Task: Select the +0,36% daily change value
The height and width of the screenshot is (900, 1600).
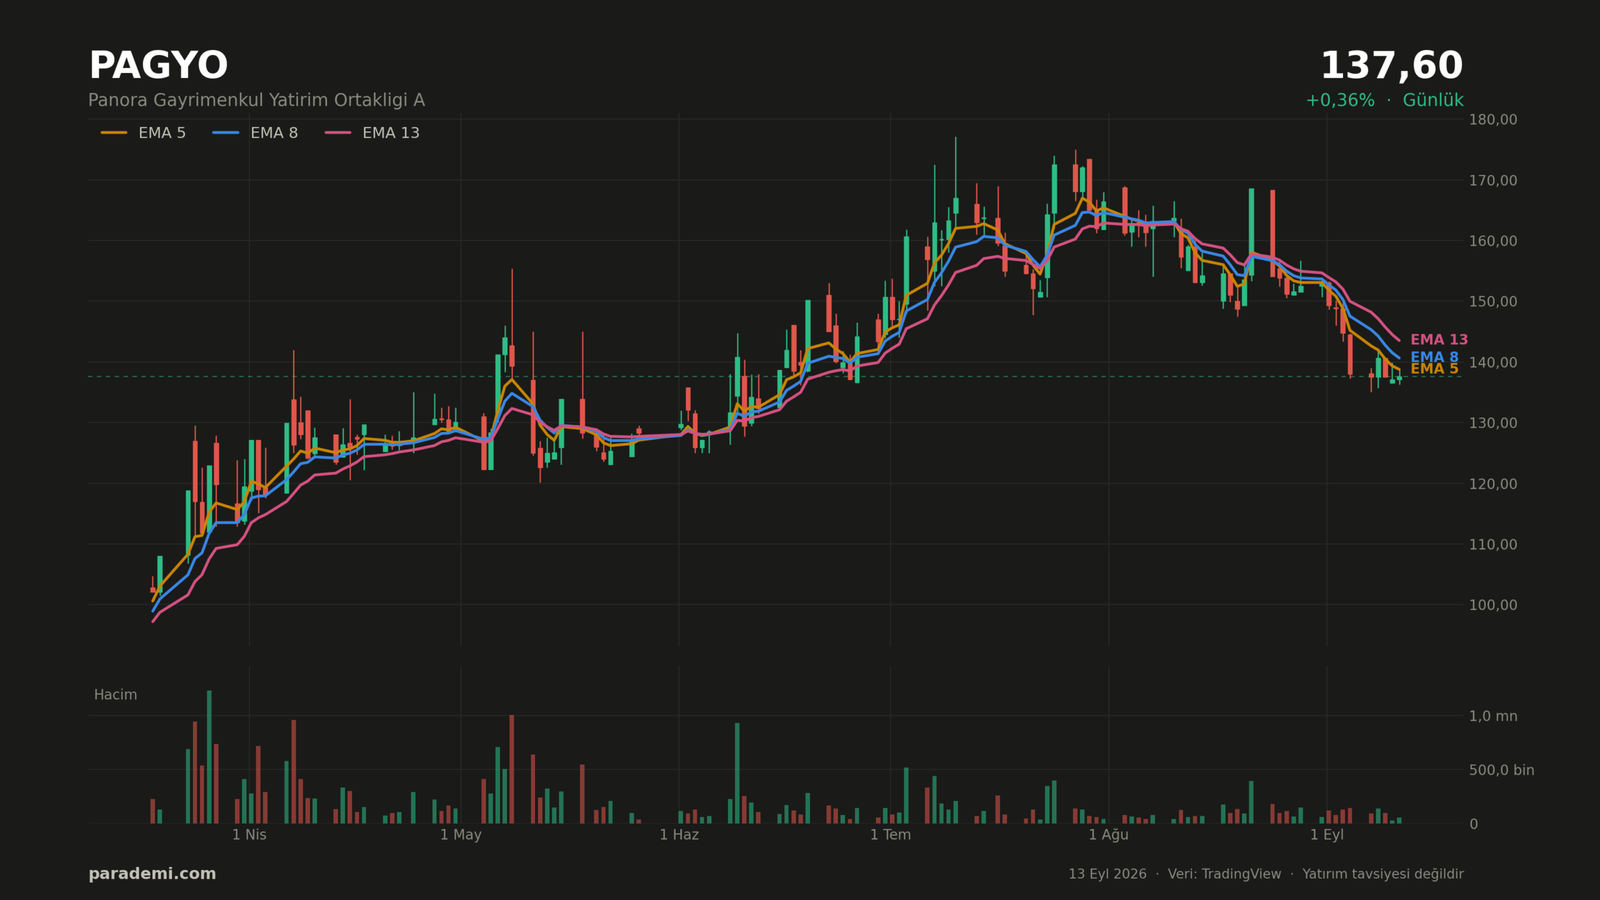Action: [x=1340, y=101]
